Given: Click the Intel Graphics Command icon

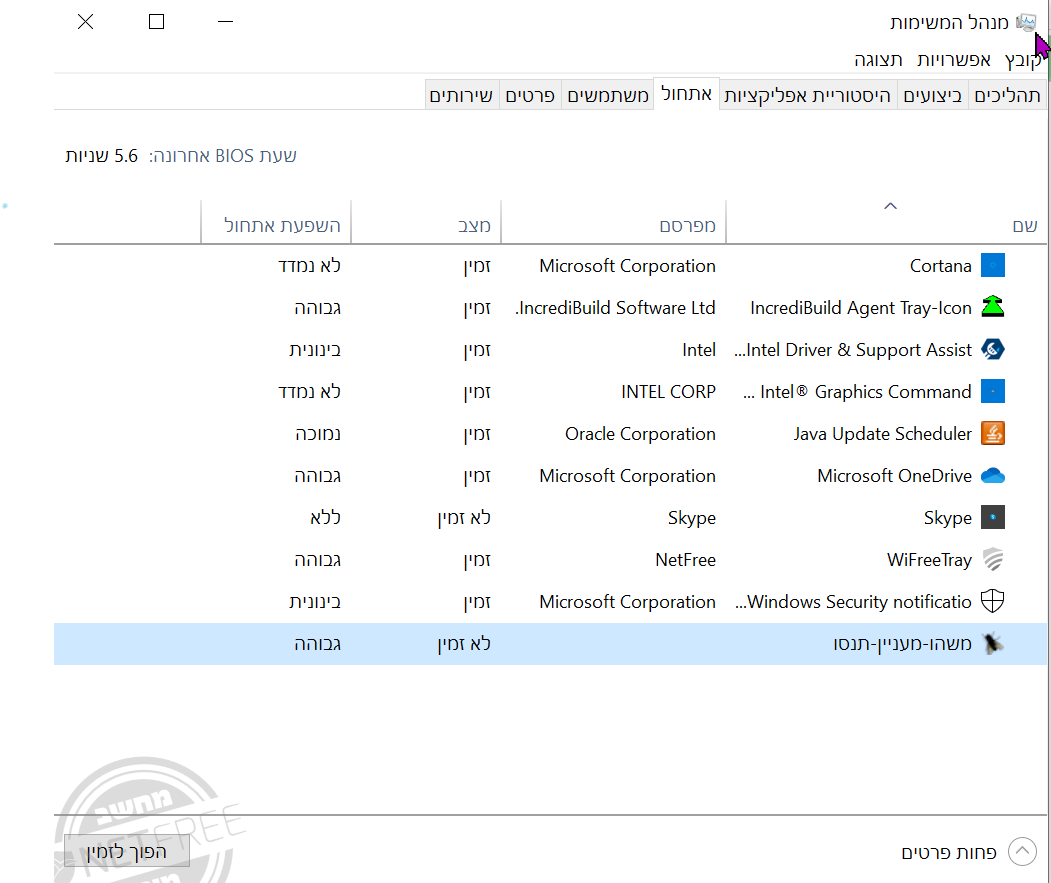Looking at the screenshot, I should [992, 392].
